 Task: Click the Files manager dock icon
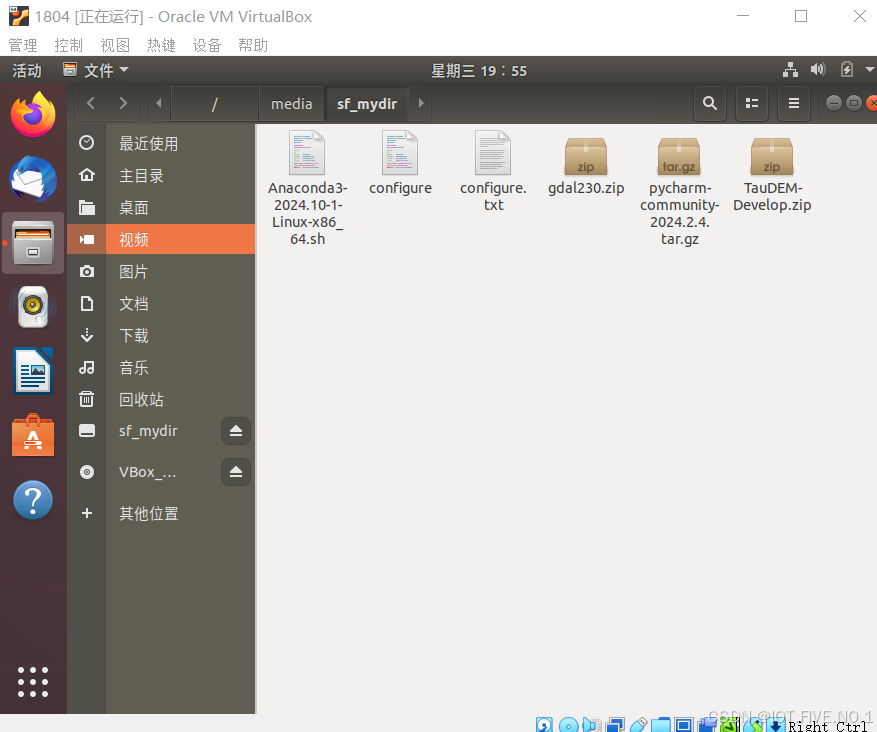(33, 243)
